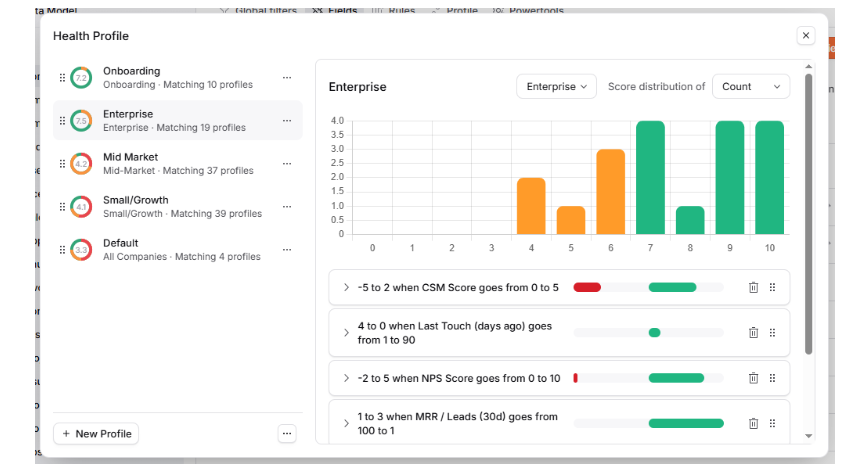Expand the Last Touch (days ago) rule

346,333
